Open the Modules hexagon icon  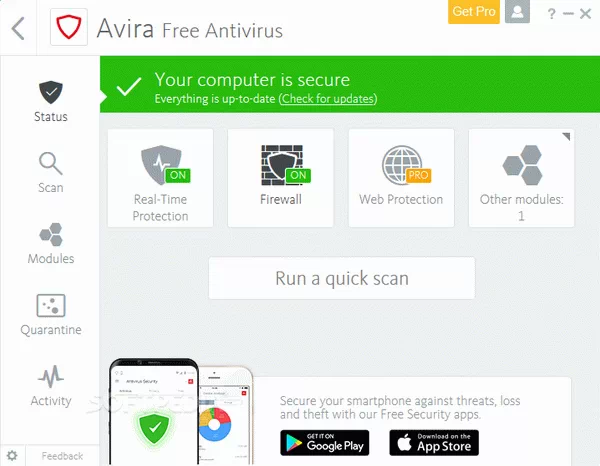[51, 234]
